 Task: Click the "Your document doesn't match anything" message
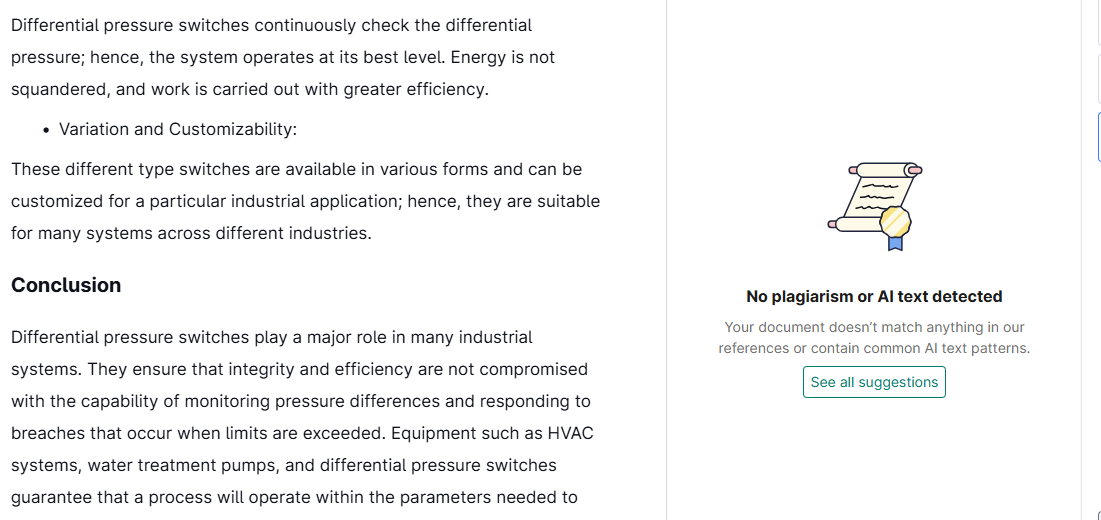click(x=874, y=338)
